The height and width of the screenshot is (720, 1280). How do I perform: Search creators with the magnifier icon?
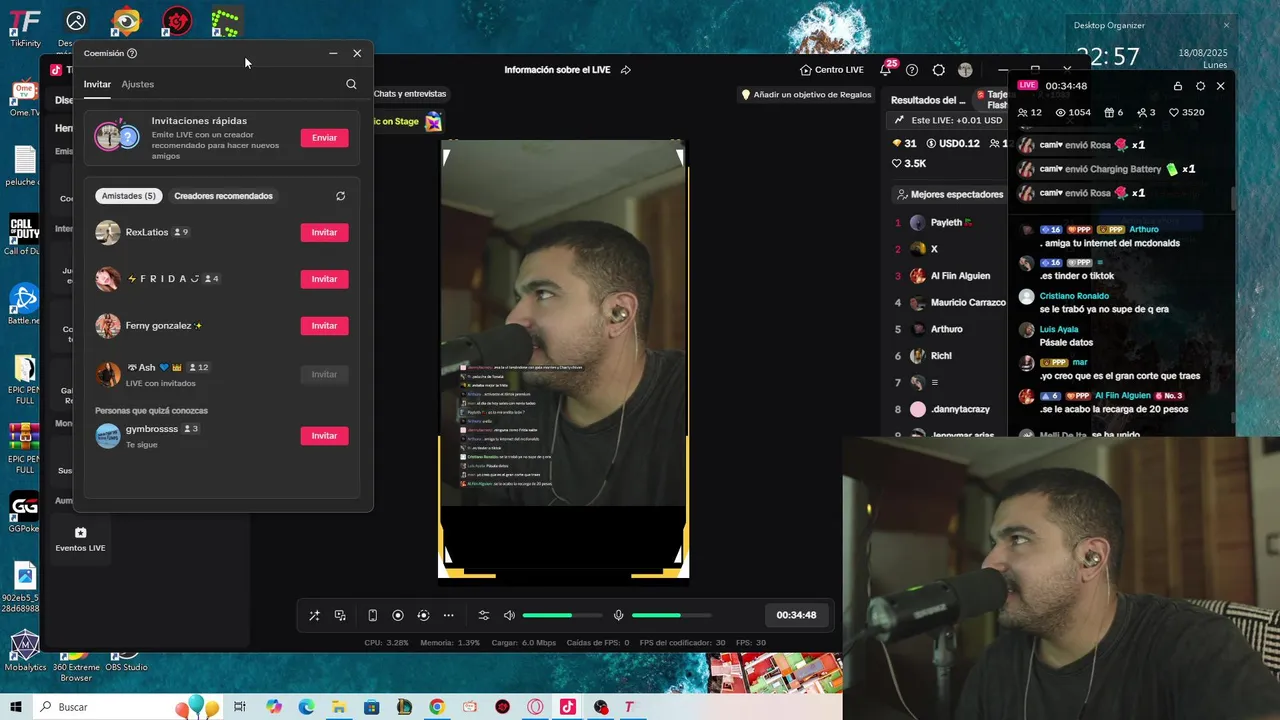click(351, 84)
